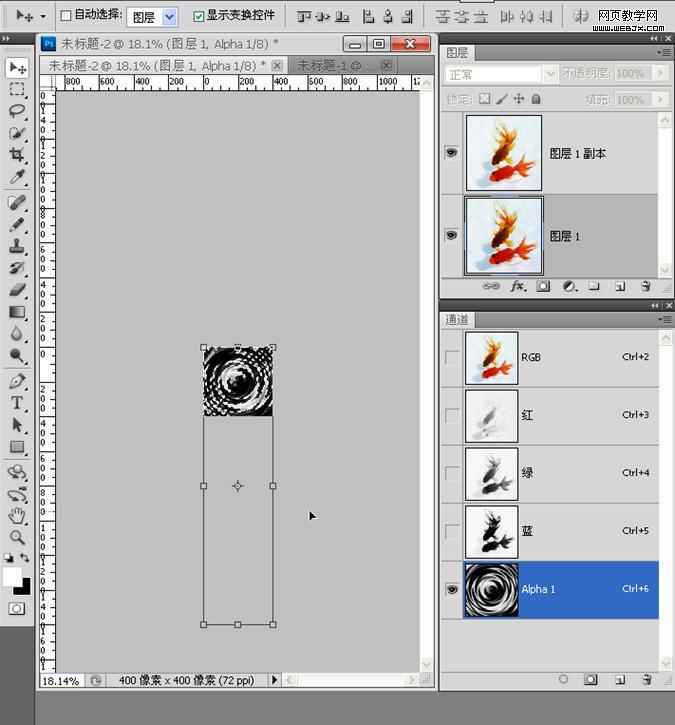Viewport: 675px width, 725px height.
Task: Click the RGB channel thumbnail
Action: 491,357
